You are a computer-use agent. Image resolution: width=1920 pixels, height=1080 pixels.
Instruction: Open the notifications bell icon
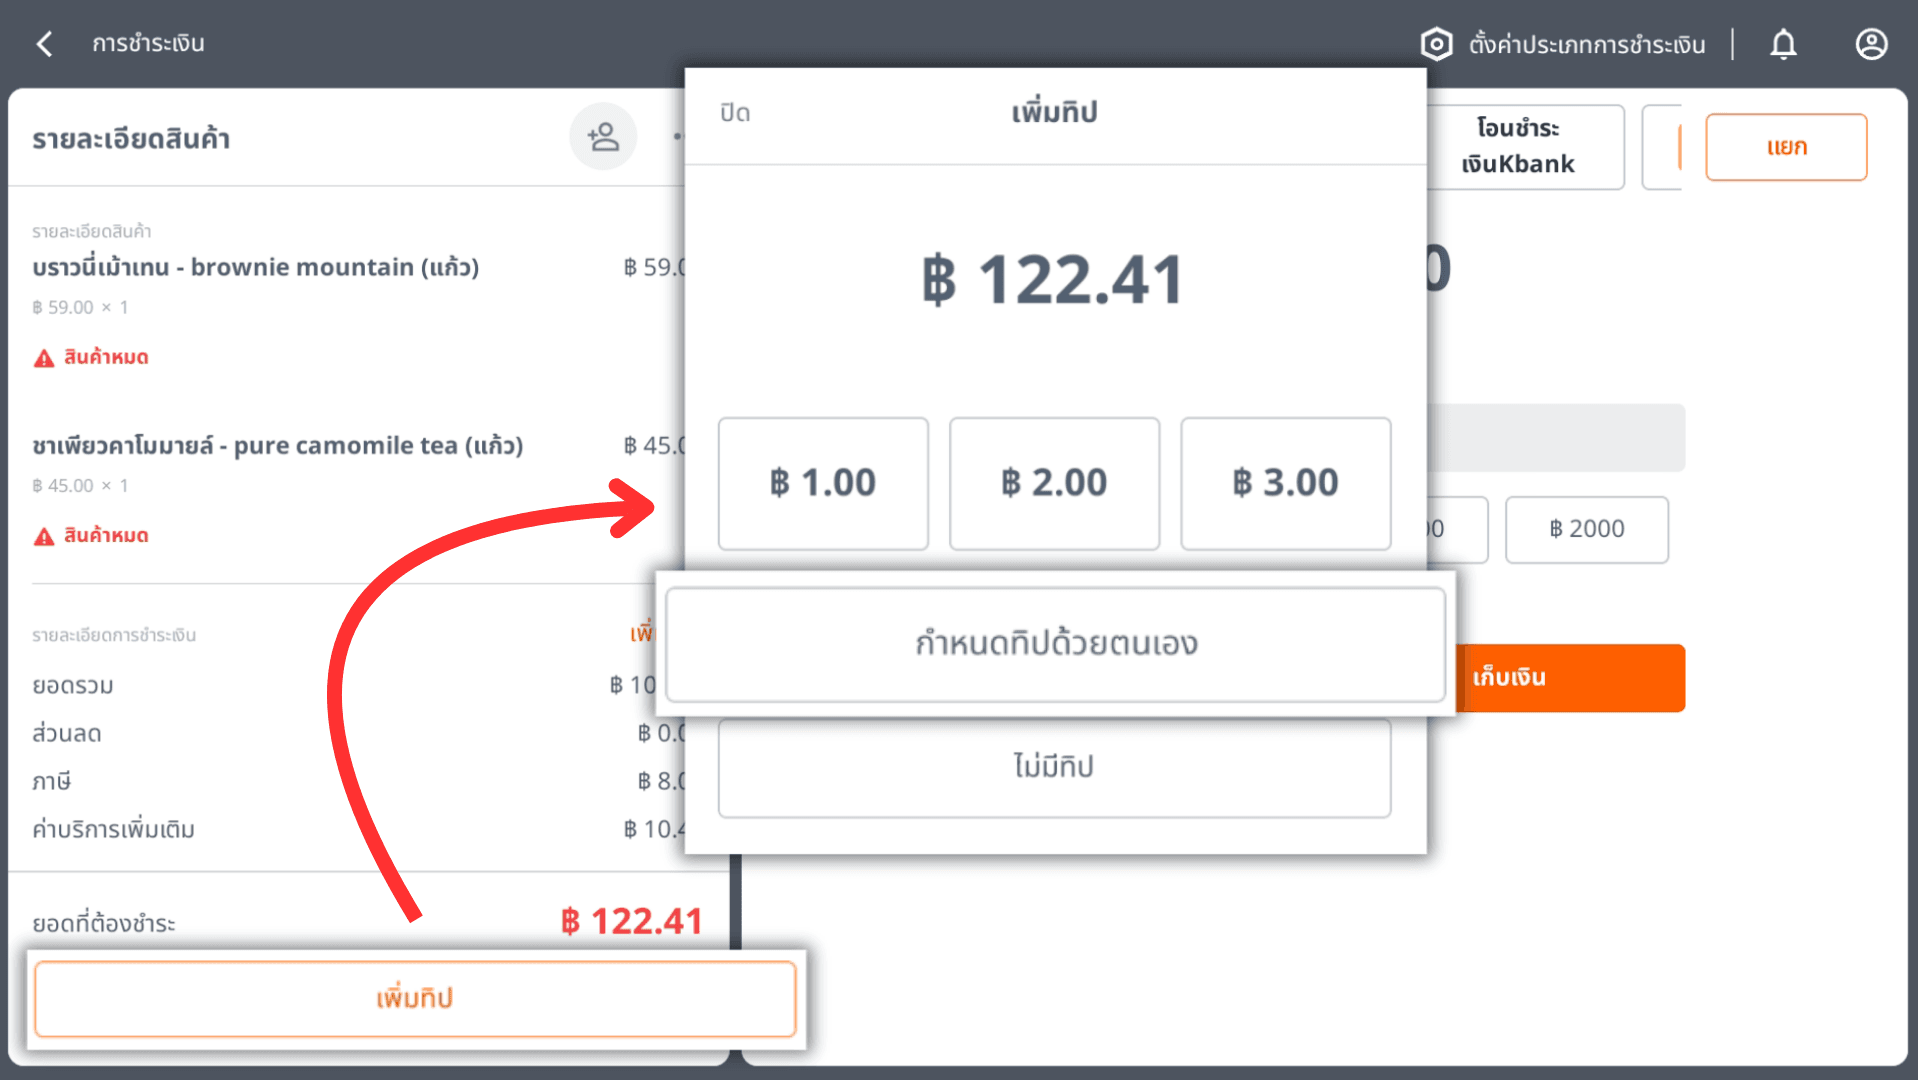[1783, 44]
